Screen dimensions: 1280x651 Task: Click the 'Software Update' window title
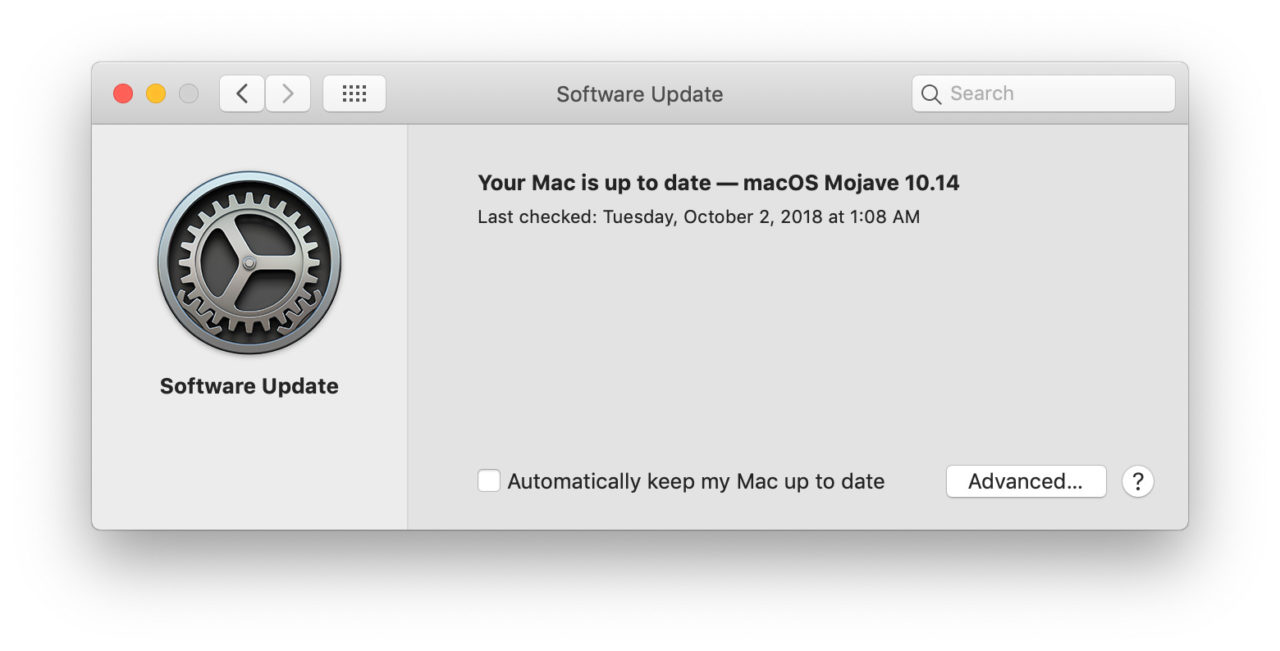coord(640,94)
